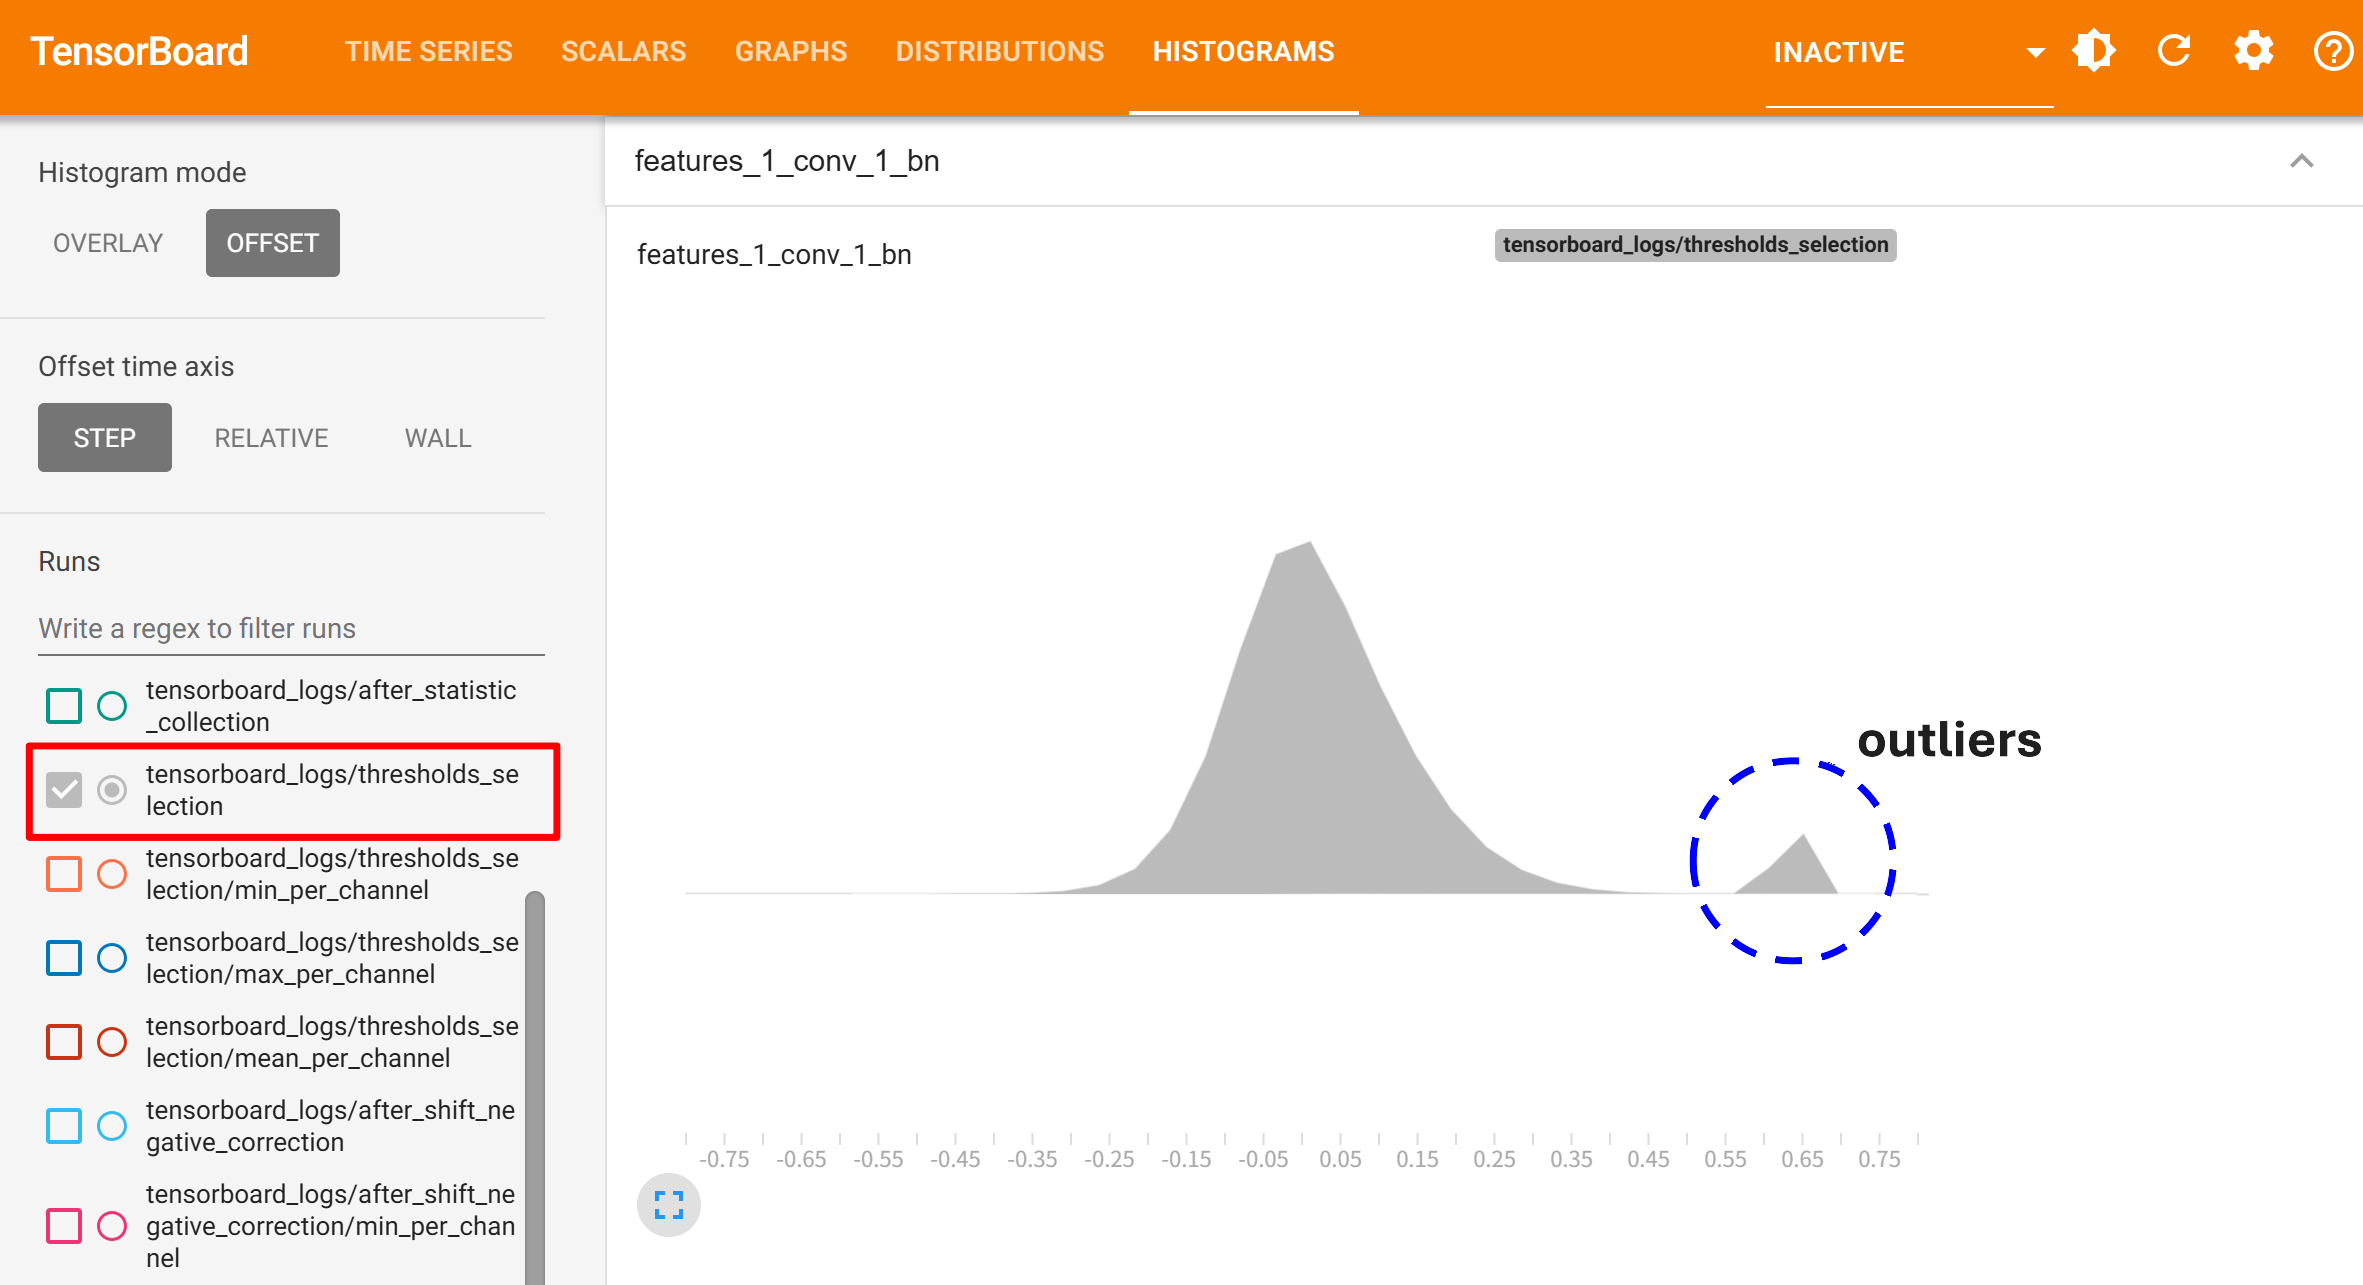Image resolution: width=2363 pixels, height=1285 pixels.
Task: Set offset time axis to RELATIVE
Action: point(271,438)
